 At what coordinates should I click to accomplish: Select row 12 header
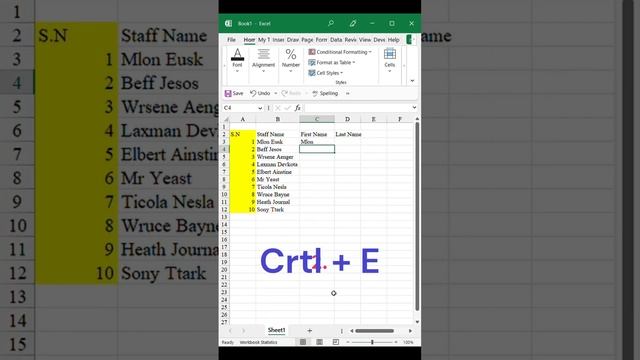[x=224, y=209]
